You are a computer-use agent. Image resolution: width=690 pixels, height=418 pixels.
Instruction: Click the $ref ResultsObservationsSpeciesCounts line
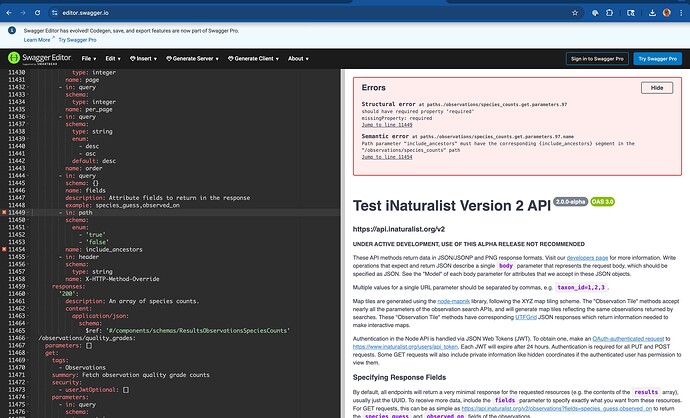coord(187,330)
